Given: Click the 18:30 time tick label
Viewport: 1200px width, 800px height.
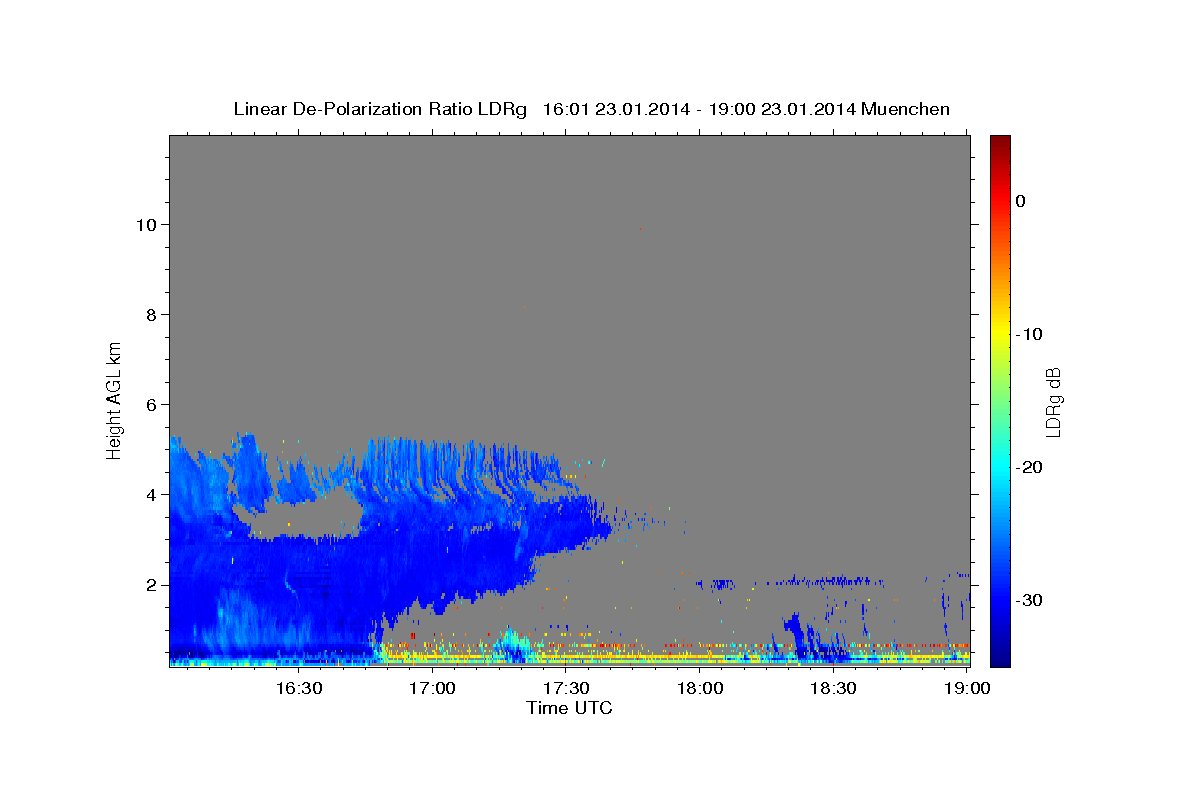Looking at the screenshot, I should click(833, 688).
